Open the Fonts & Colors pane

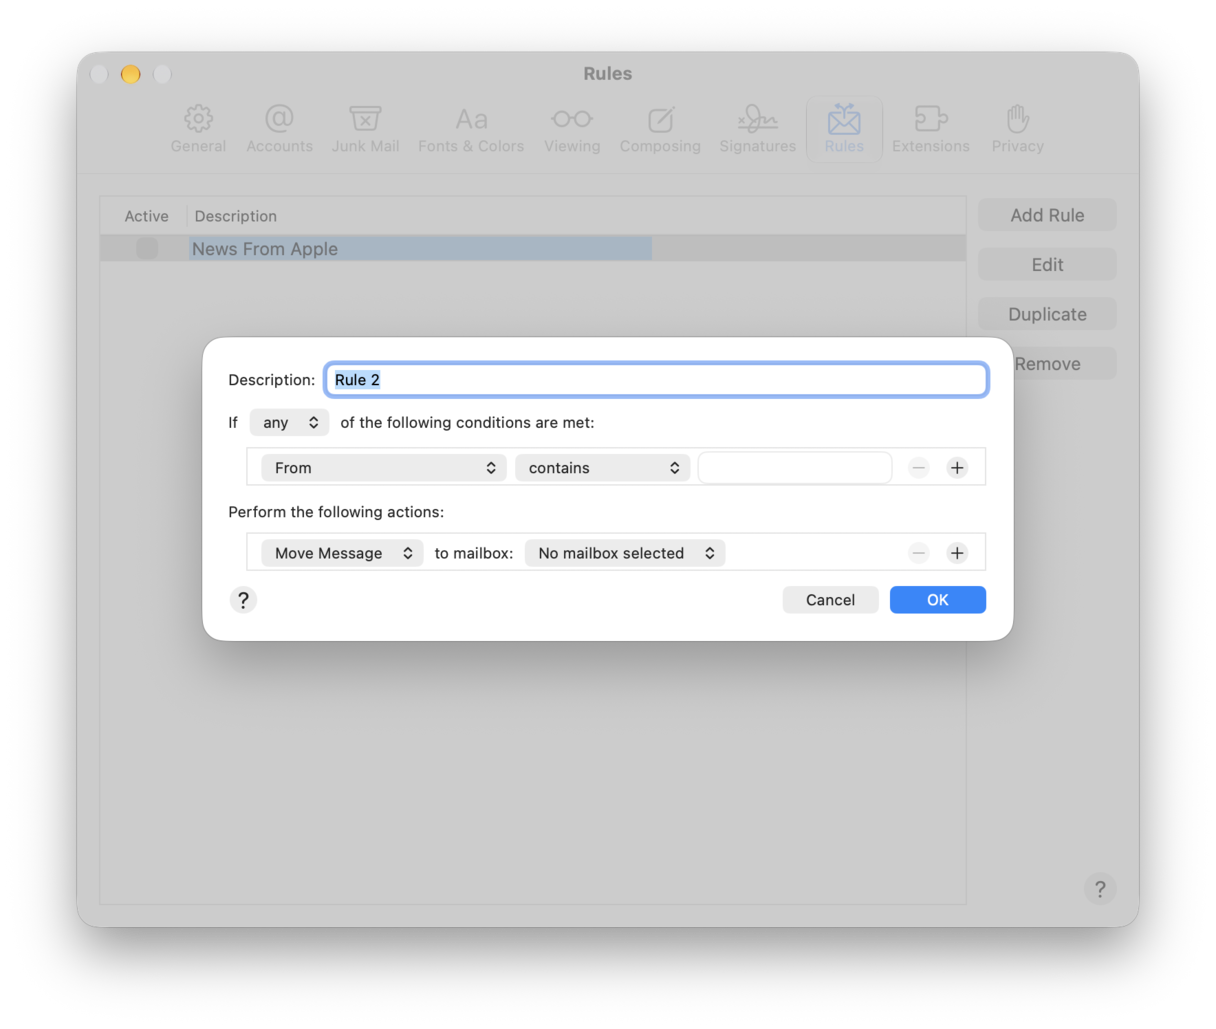click(x=471, y=129)
